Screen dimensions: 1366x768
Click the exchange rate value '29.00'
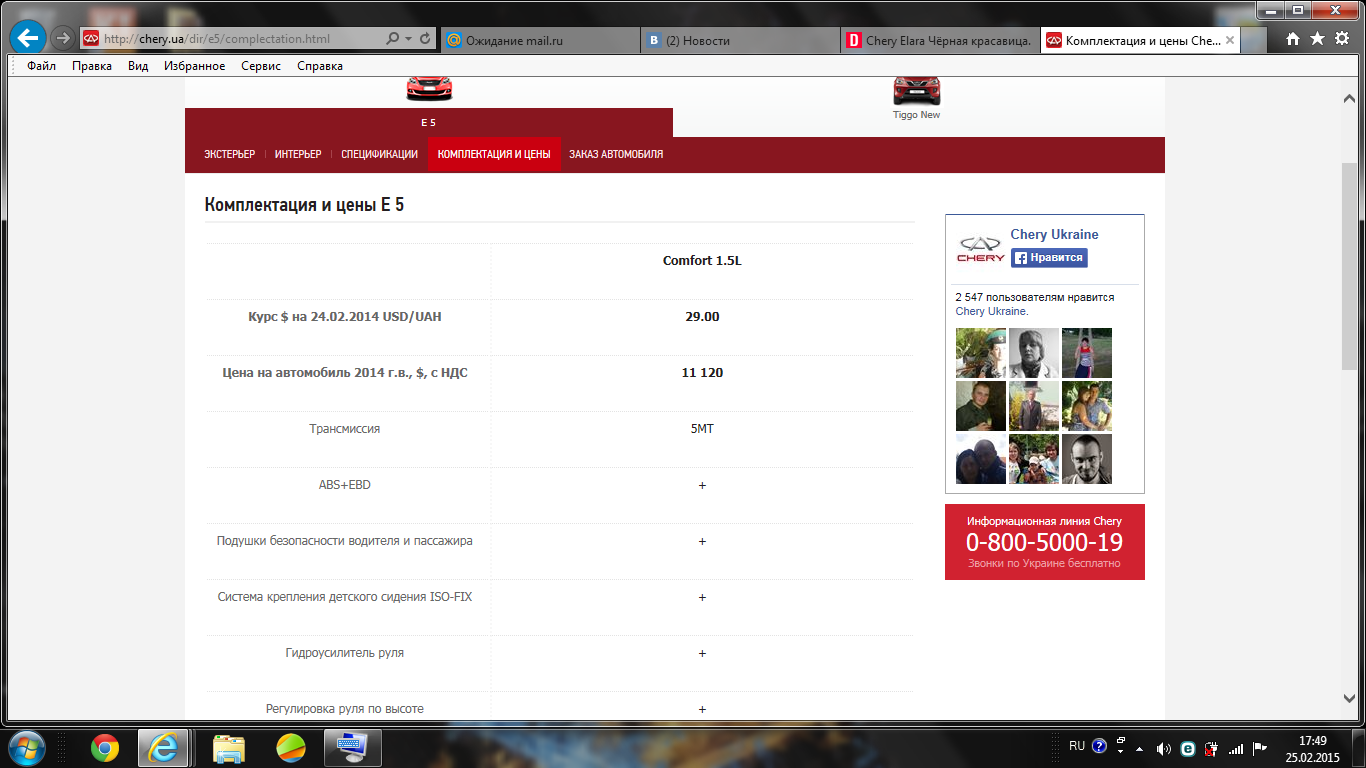702,317
